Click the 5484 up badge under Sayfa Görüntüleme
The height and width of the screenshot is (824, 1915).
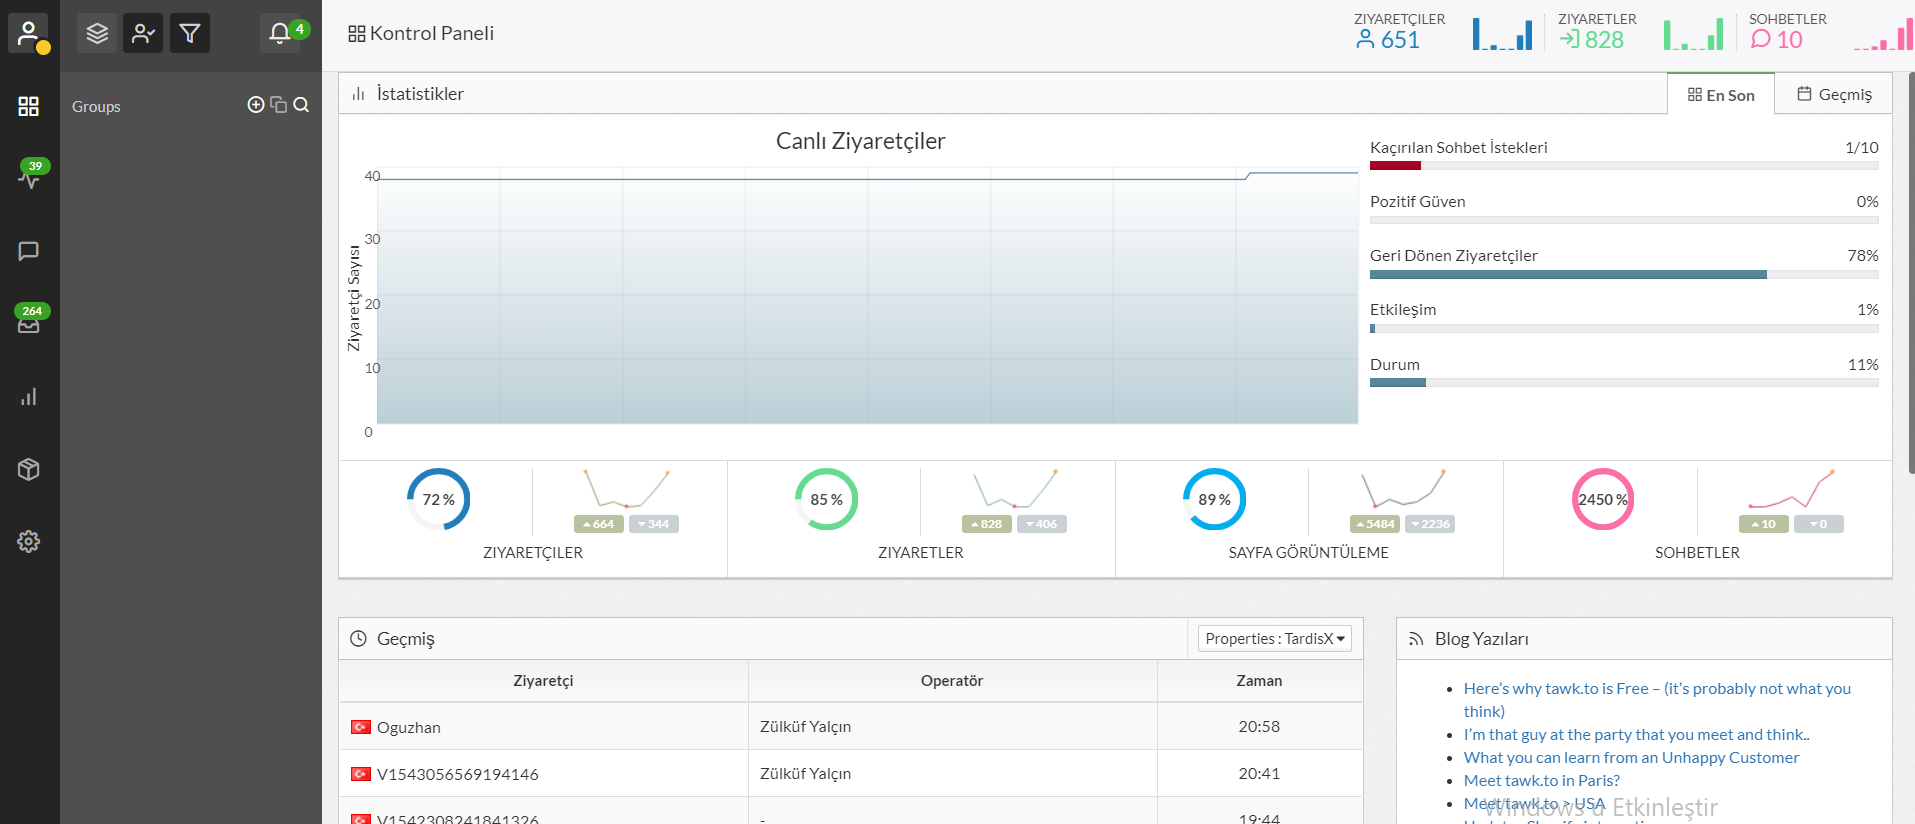tap(1375, 524)
